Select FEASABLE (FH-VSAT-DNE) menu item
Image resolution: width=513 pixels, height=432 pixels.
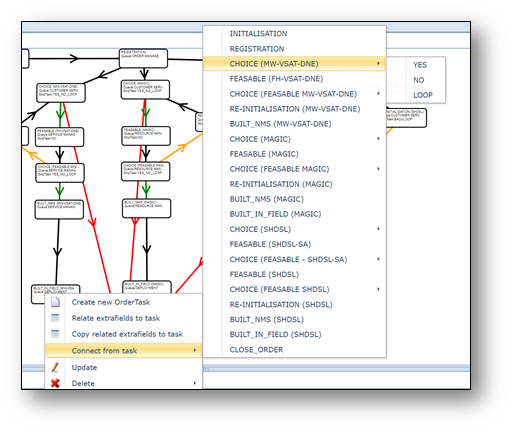pos(276,79)
